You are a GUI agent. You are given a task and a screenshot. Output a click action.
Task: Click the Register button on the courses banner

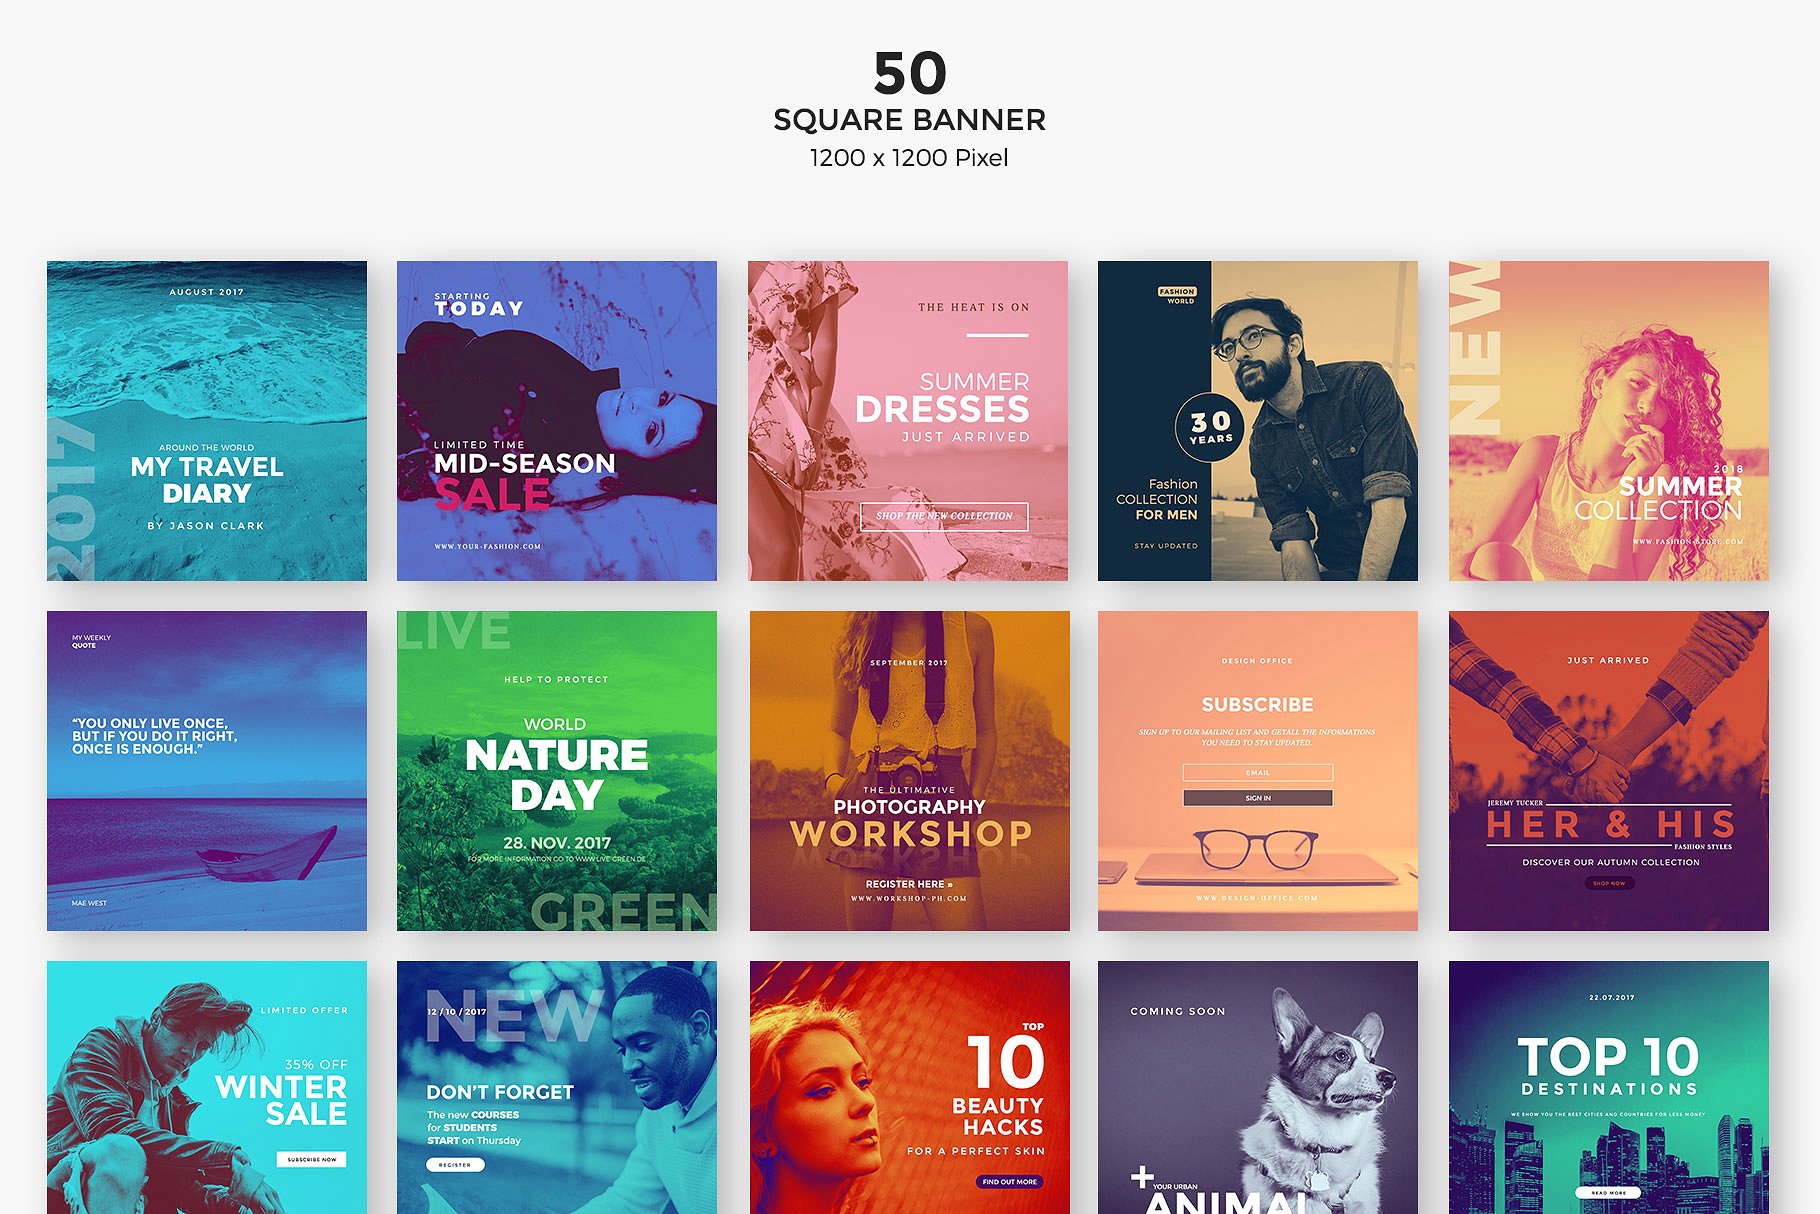(x=455, y=1165)
